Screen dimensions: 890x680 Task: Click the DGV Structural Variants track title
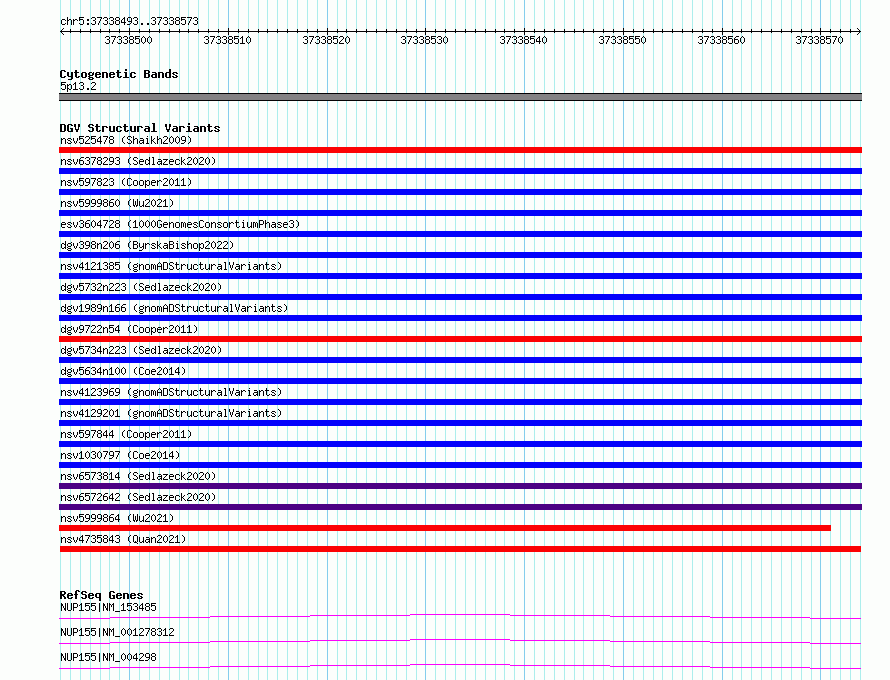pyautogui.click(x=140, y=128)
